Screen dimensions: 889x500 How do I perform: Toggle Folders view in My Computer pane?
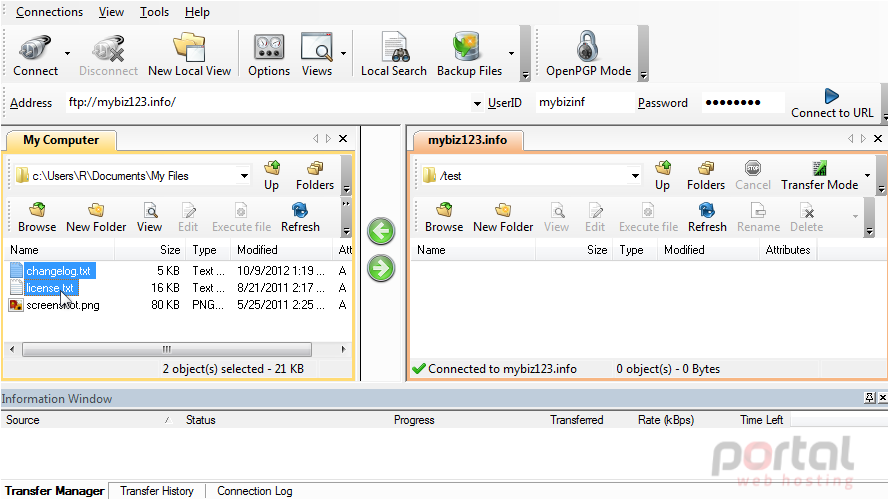click(315, 176)
